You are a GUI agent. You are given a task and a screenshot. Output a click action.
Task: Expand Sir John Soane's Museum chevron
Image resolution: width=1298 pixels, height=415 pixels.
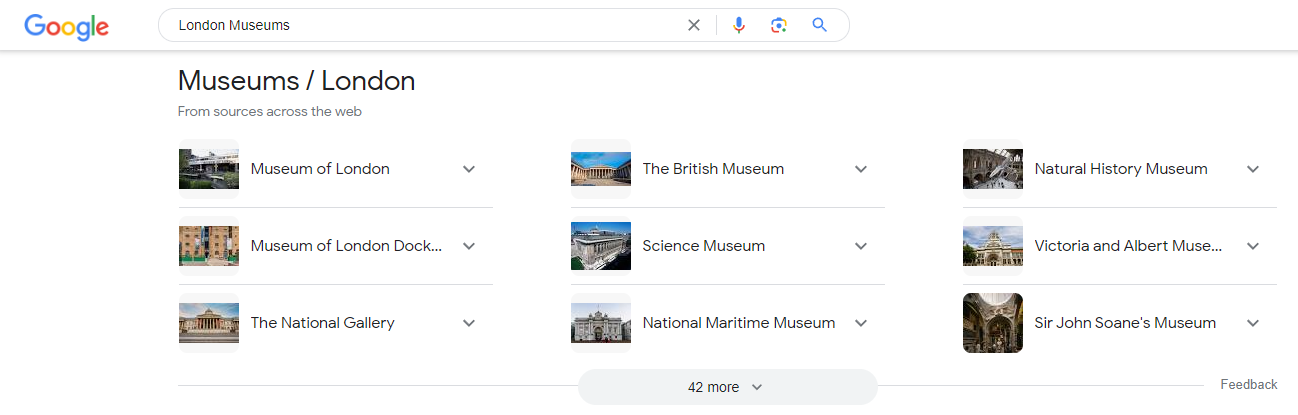tap(1253, 323)
